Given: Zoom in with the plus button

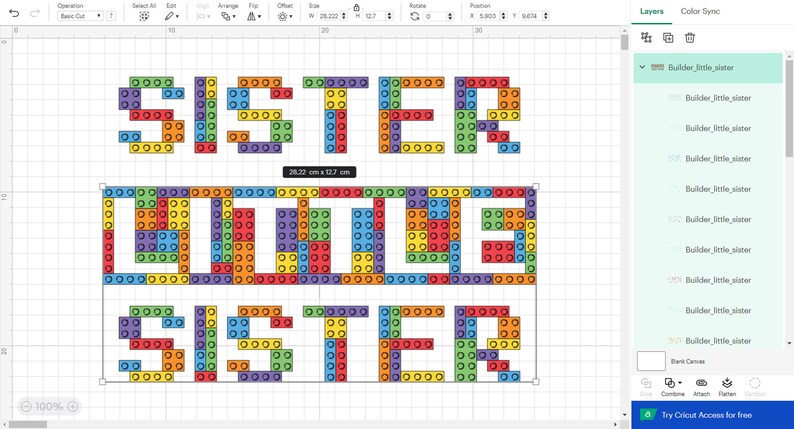Looking at the screenshot, I should (x=73, y=406).
